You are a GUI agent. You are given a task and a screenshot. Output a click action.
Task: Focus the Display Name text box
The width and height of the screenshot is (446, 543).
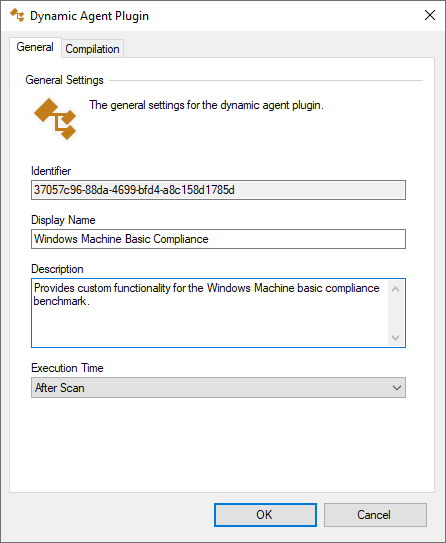(x=218, y=239)
